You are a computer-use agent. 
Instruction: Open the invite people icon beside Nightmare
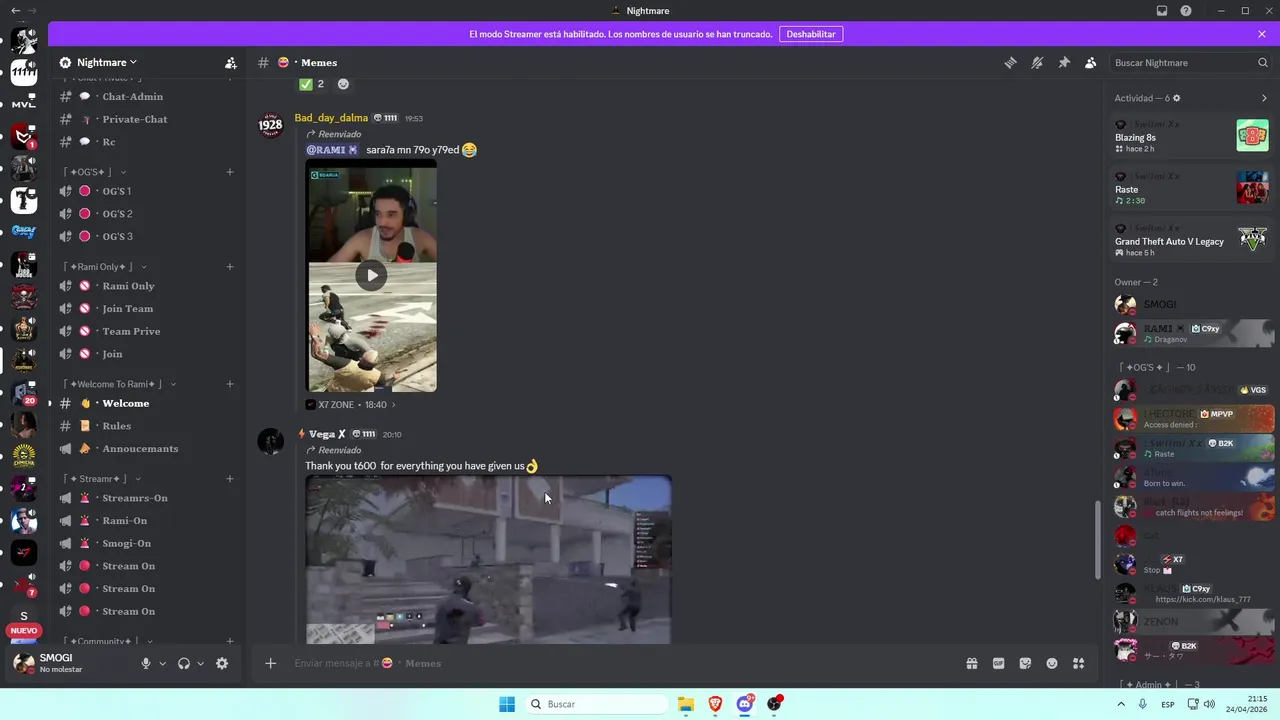pos(230,62)
